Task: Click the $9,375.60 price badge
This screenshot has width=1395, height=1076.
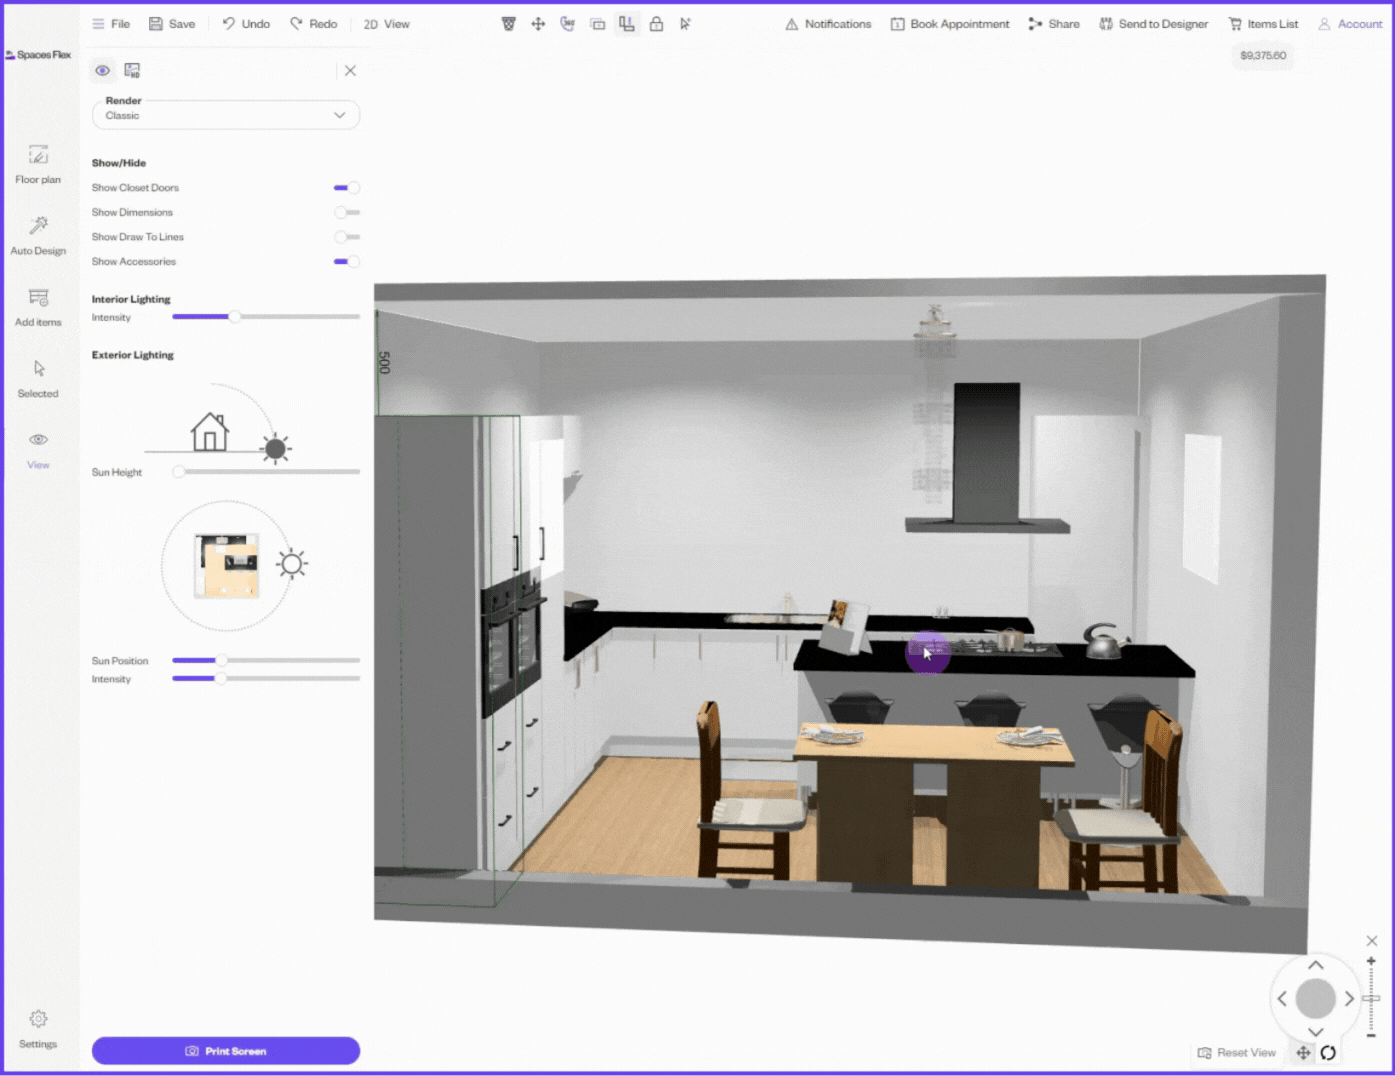Action: [x=1263, y=55]
